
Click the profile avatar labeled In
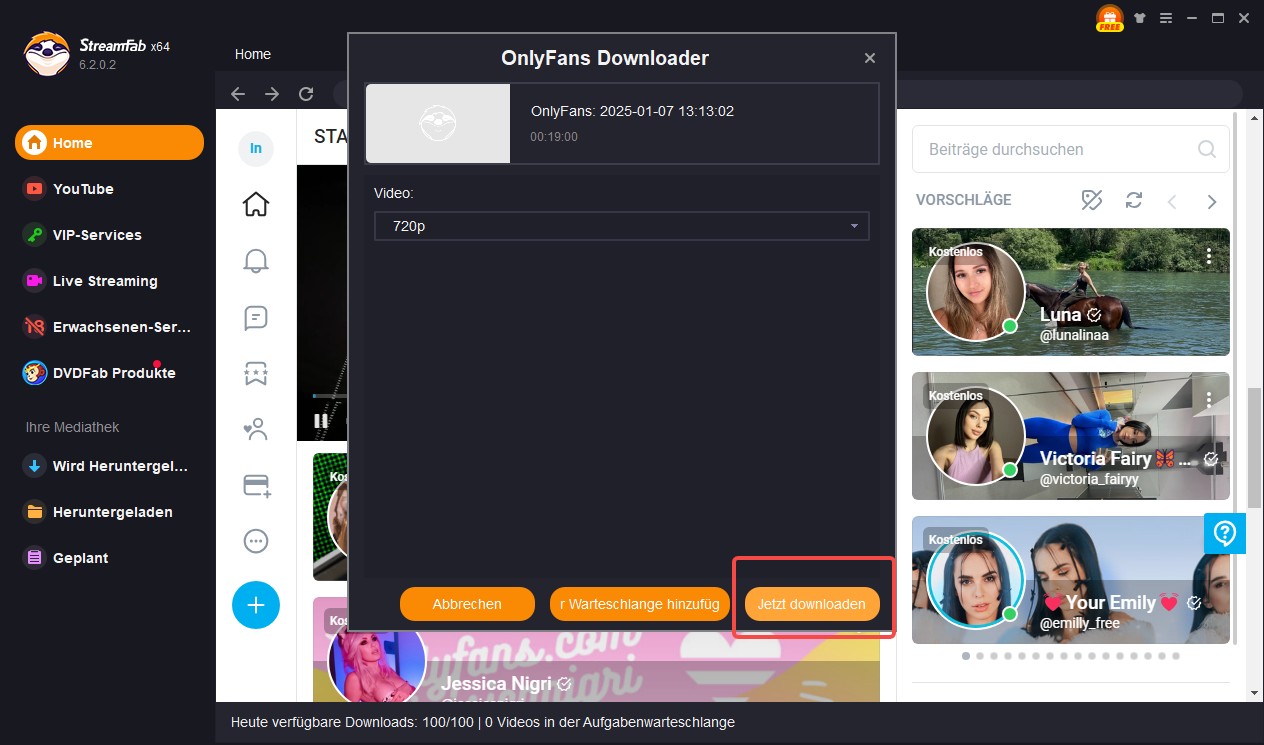coord(256,148)
